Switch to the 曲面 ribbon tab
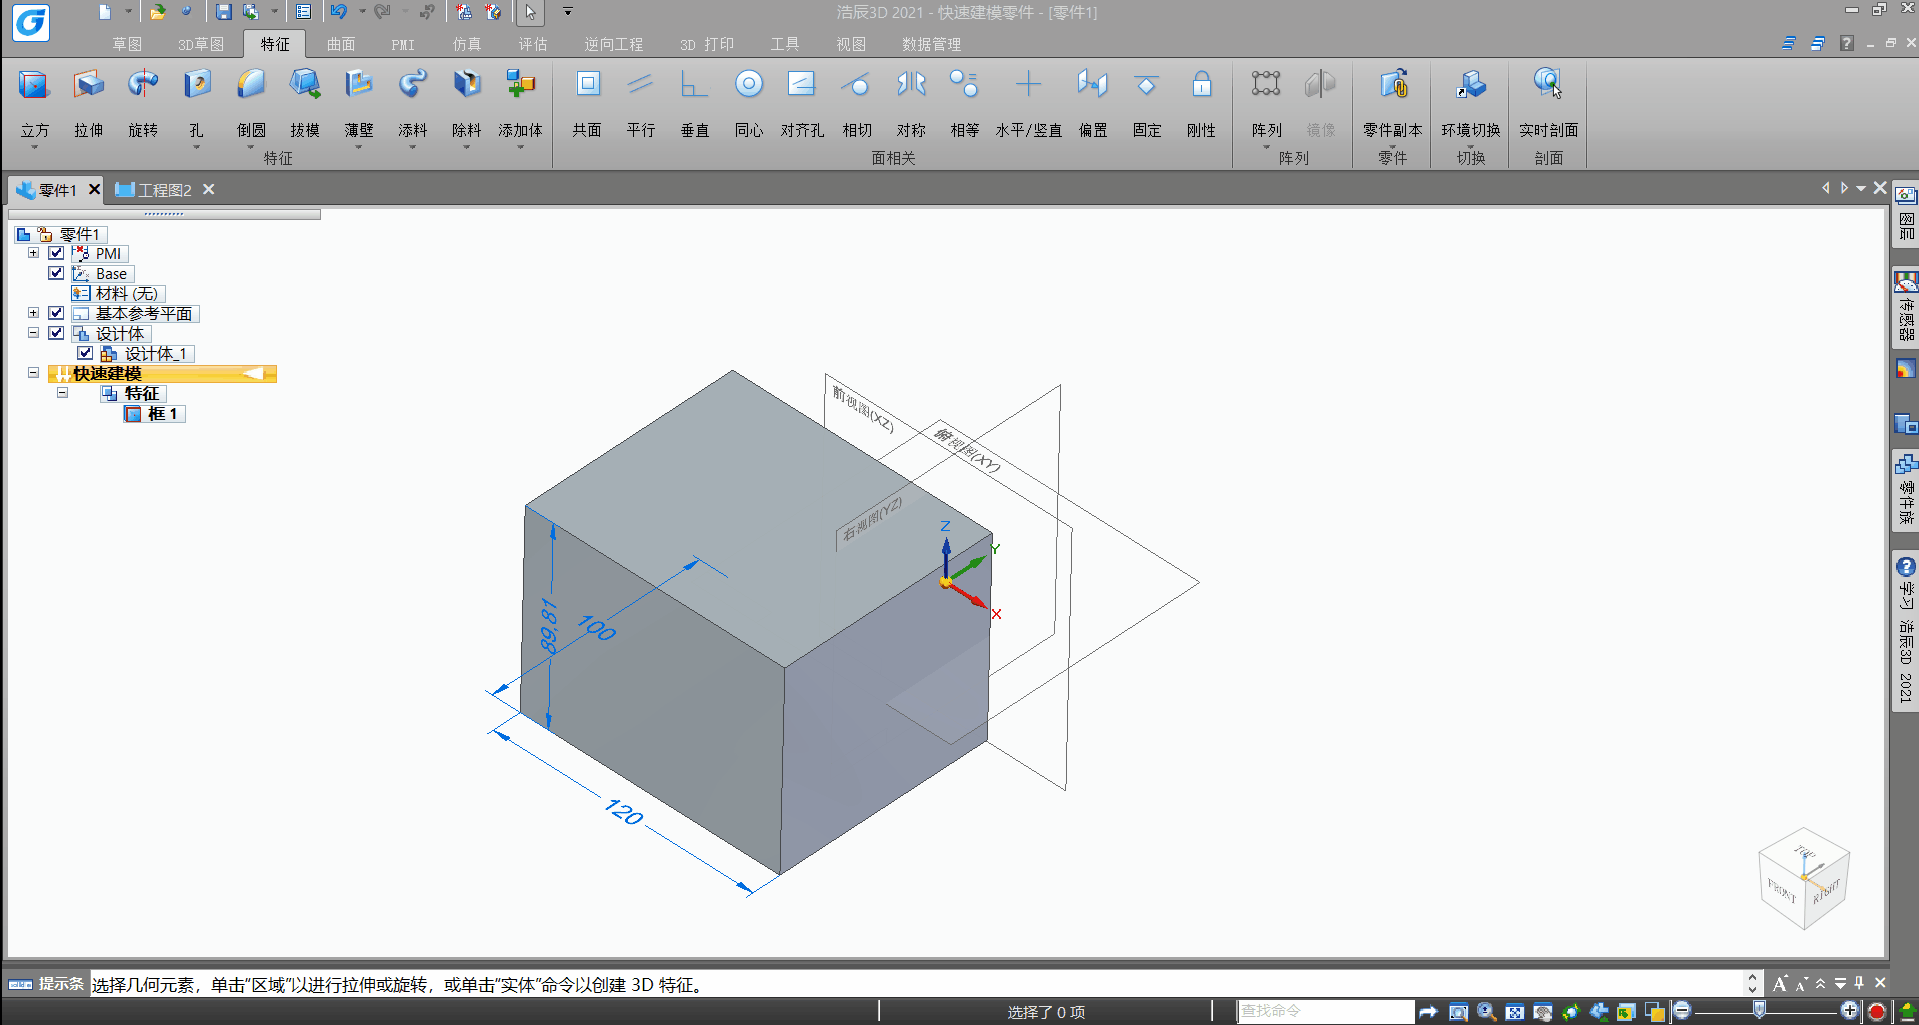1919x1025 pixels. click(x=341, y=44)
